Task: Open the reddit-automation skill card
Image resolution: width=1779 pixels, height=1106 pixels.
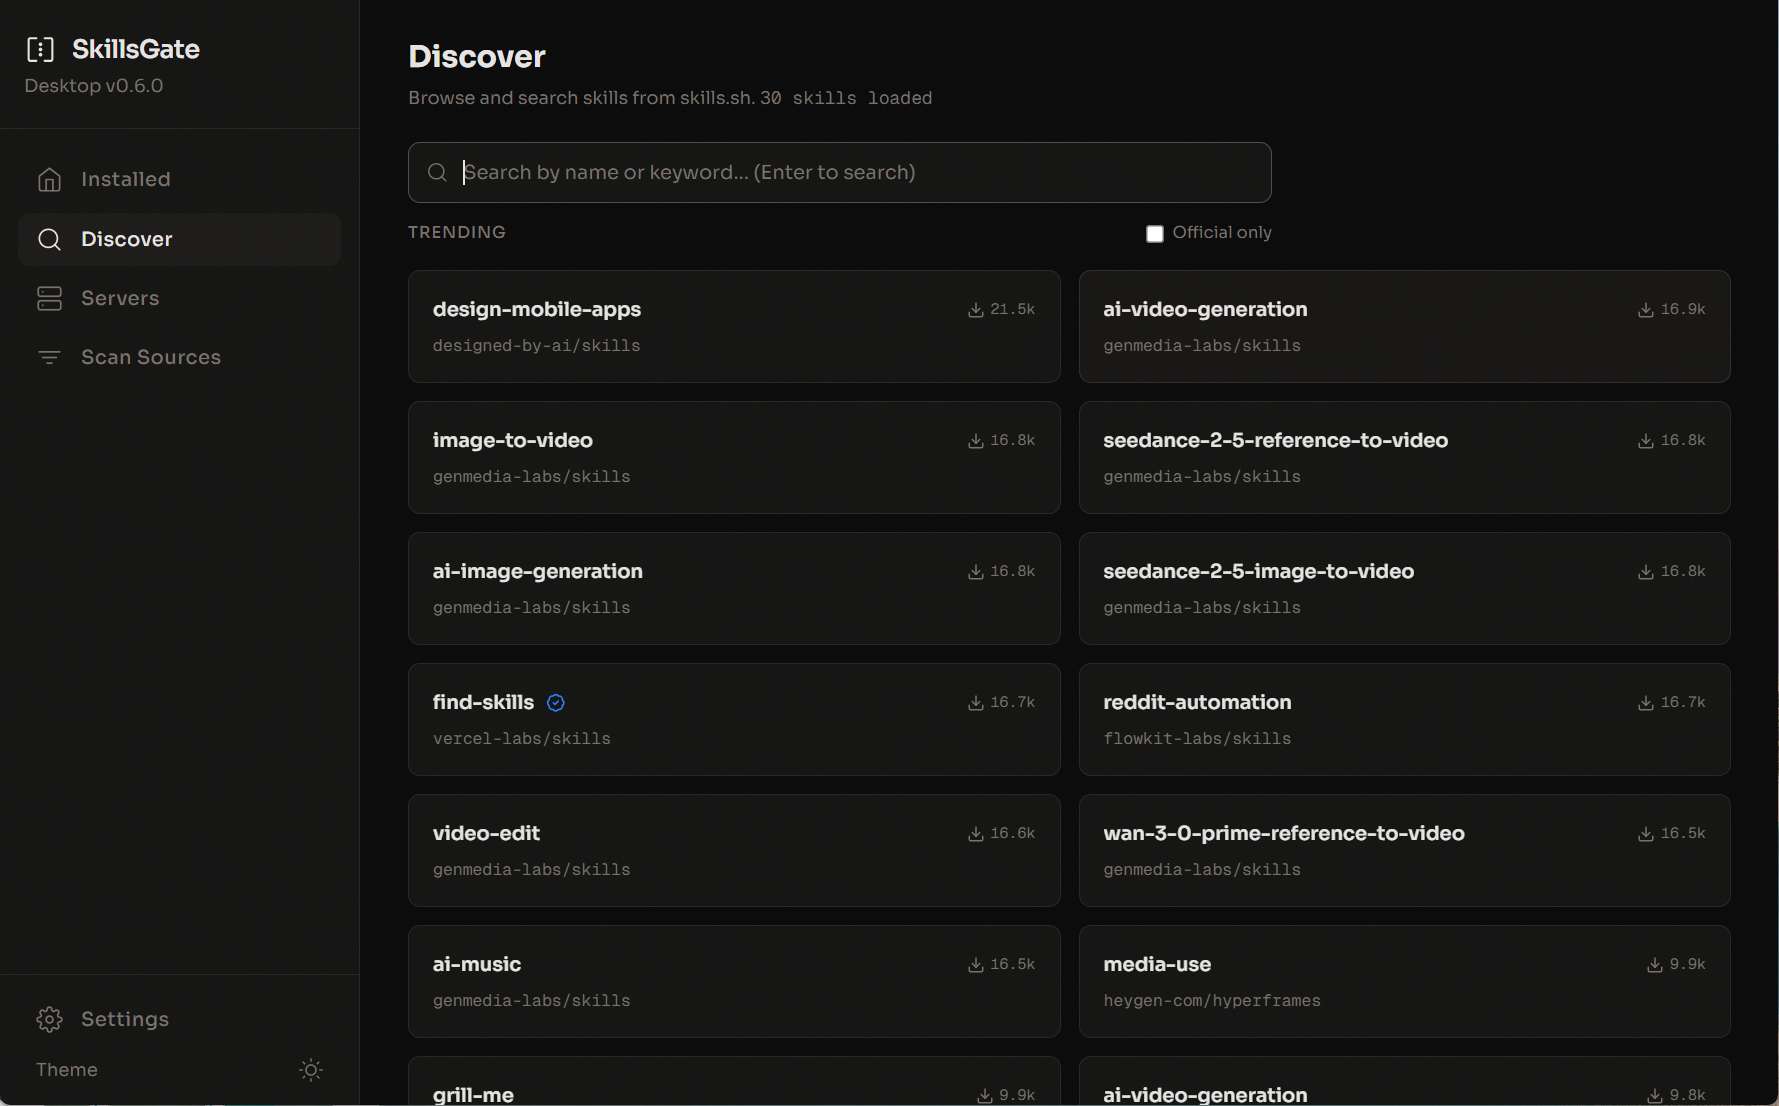Action: click(x=1404, y=719)
